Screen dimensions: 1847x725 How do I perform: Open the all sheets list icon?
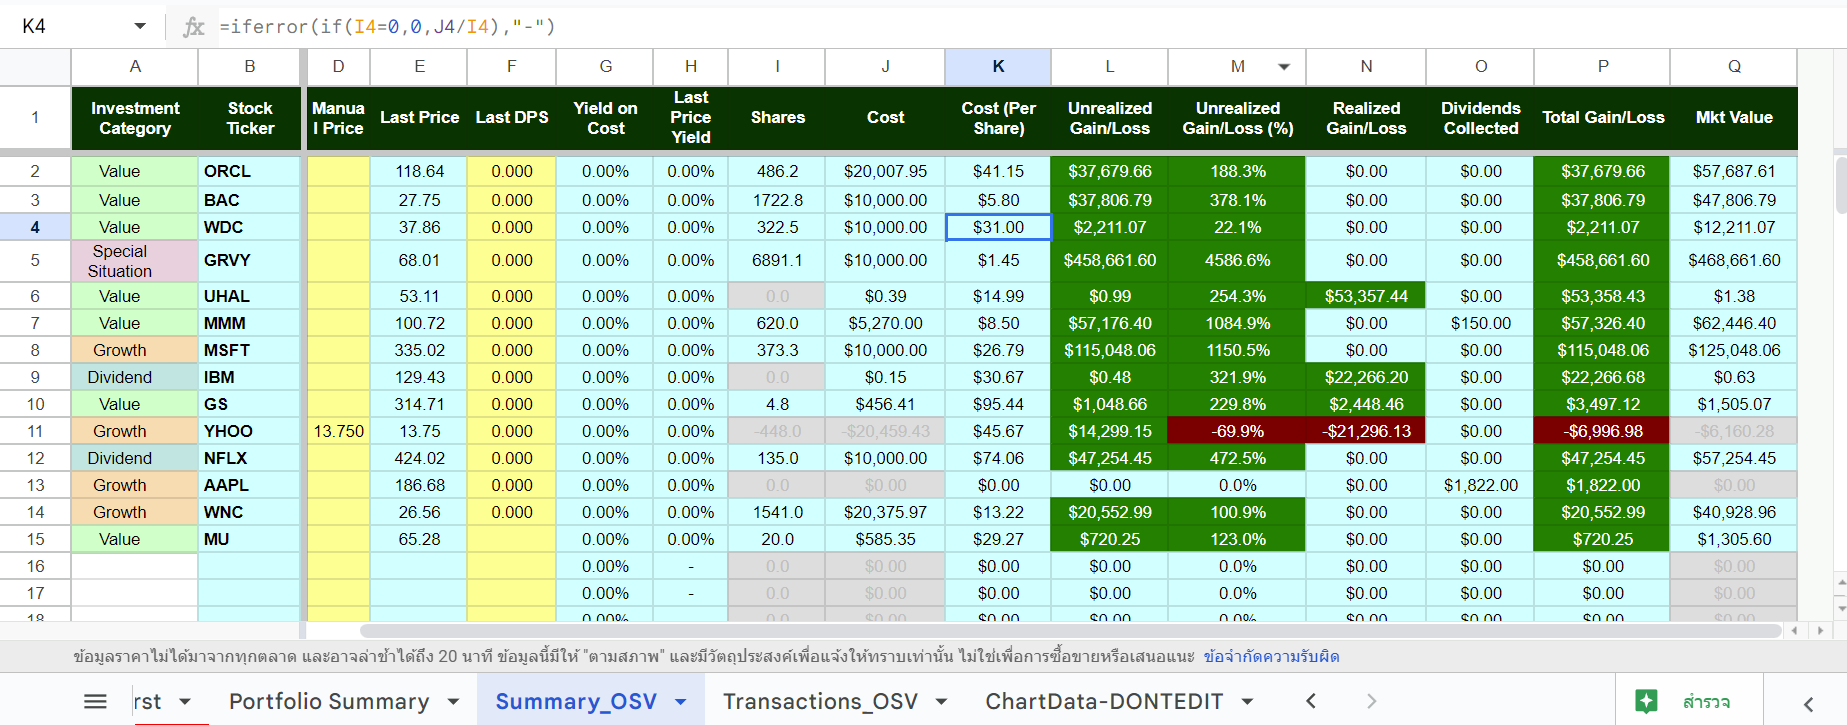click(x=95, y=702)
